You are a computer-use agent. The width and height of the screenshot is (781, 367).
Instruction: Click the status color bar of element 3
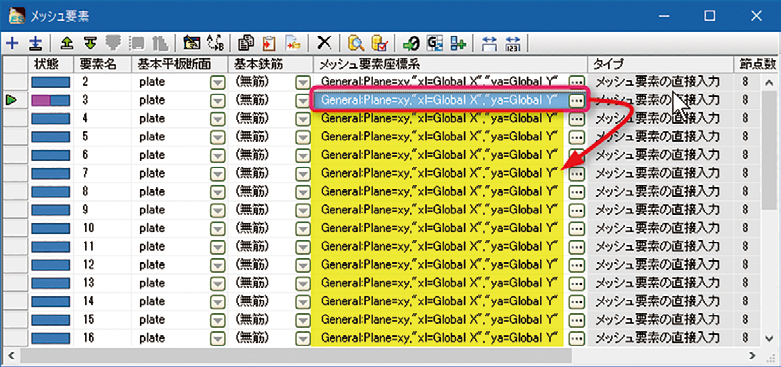point(50,101)
